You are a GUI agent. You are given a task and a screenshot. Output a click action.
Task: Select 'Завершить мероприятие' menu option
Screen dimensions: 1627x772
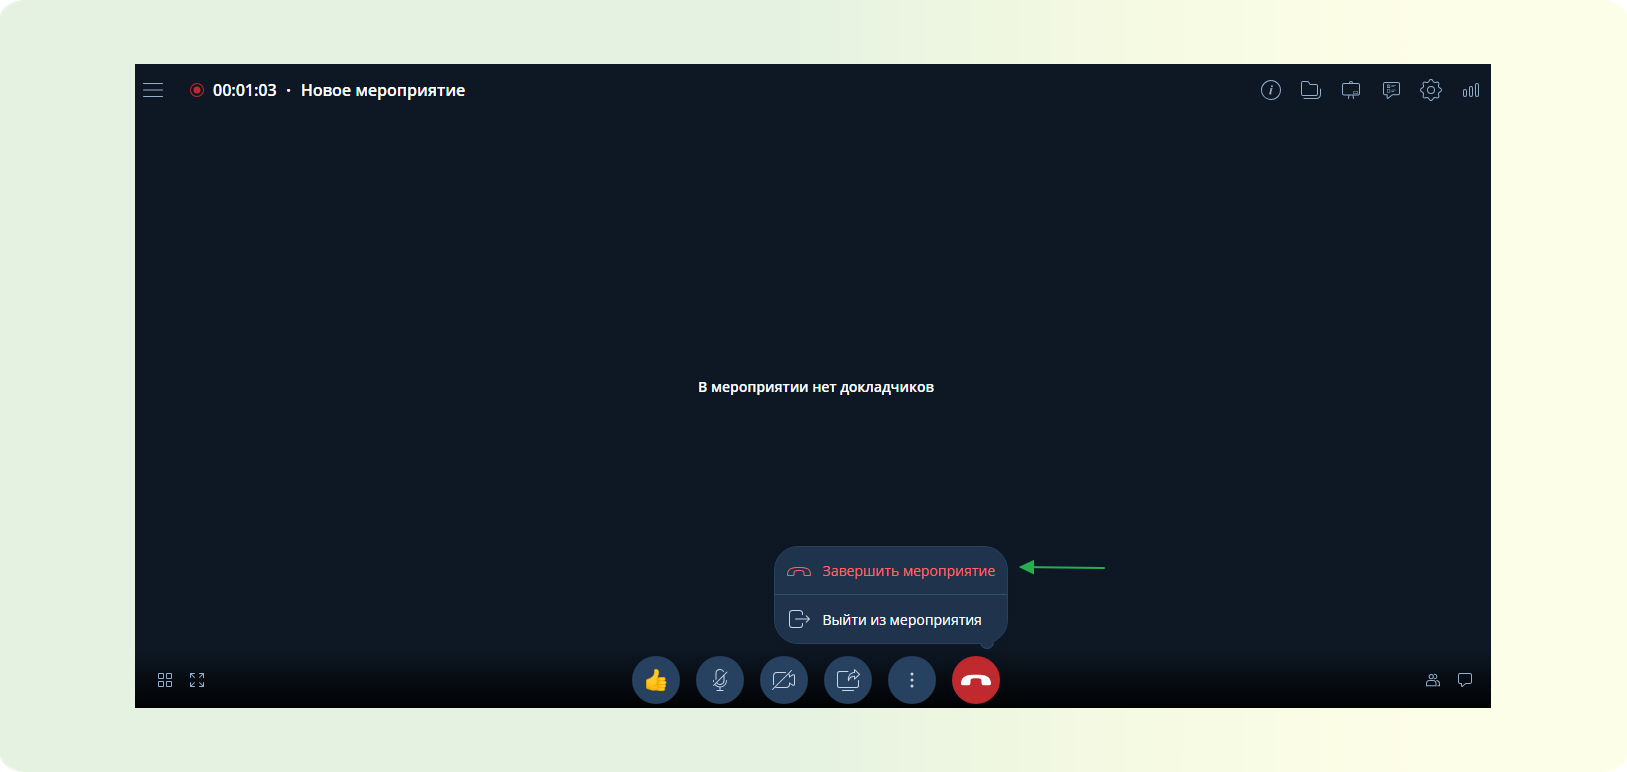pos(891,571)
